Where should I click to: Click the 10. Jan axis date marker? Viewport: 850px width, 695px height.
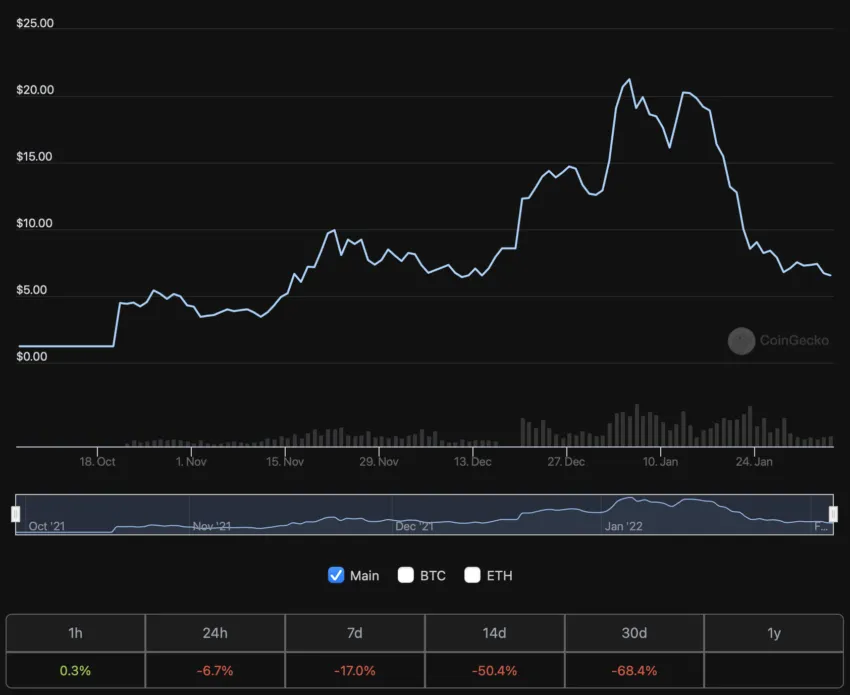coord(660,462)
